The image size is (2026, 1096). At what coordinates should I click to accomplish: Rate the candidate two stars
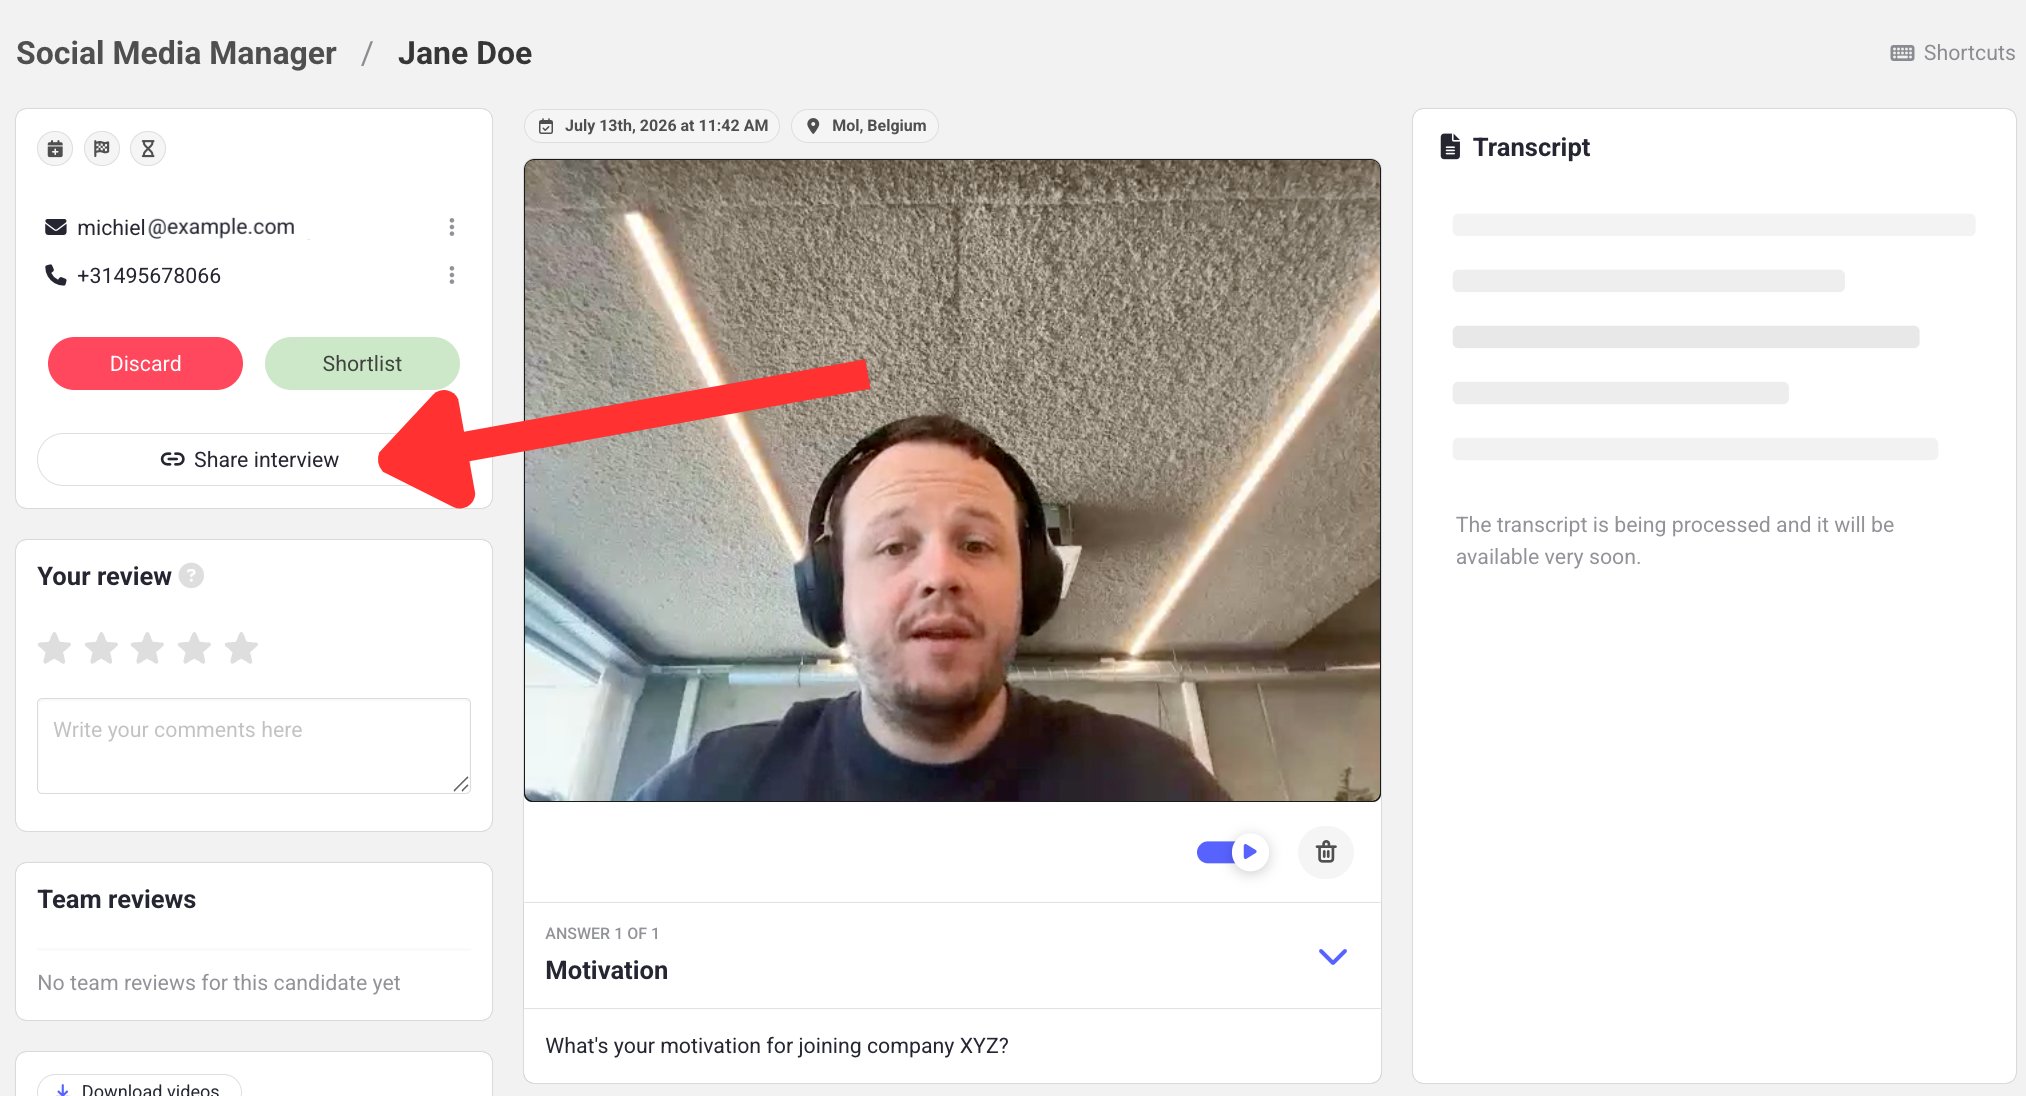101,649
